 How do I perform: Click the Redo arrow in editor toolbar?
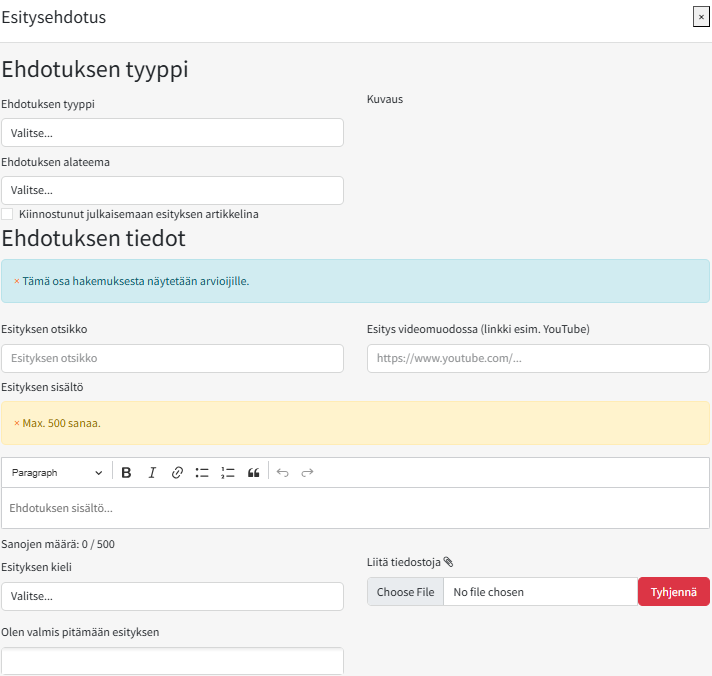coord(307,473)
